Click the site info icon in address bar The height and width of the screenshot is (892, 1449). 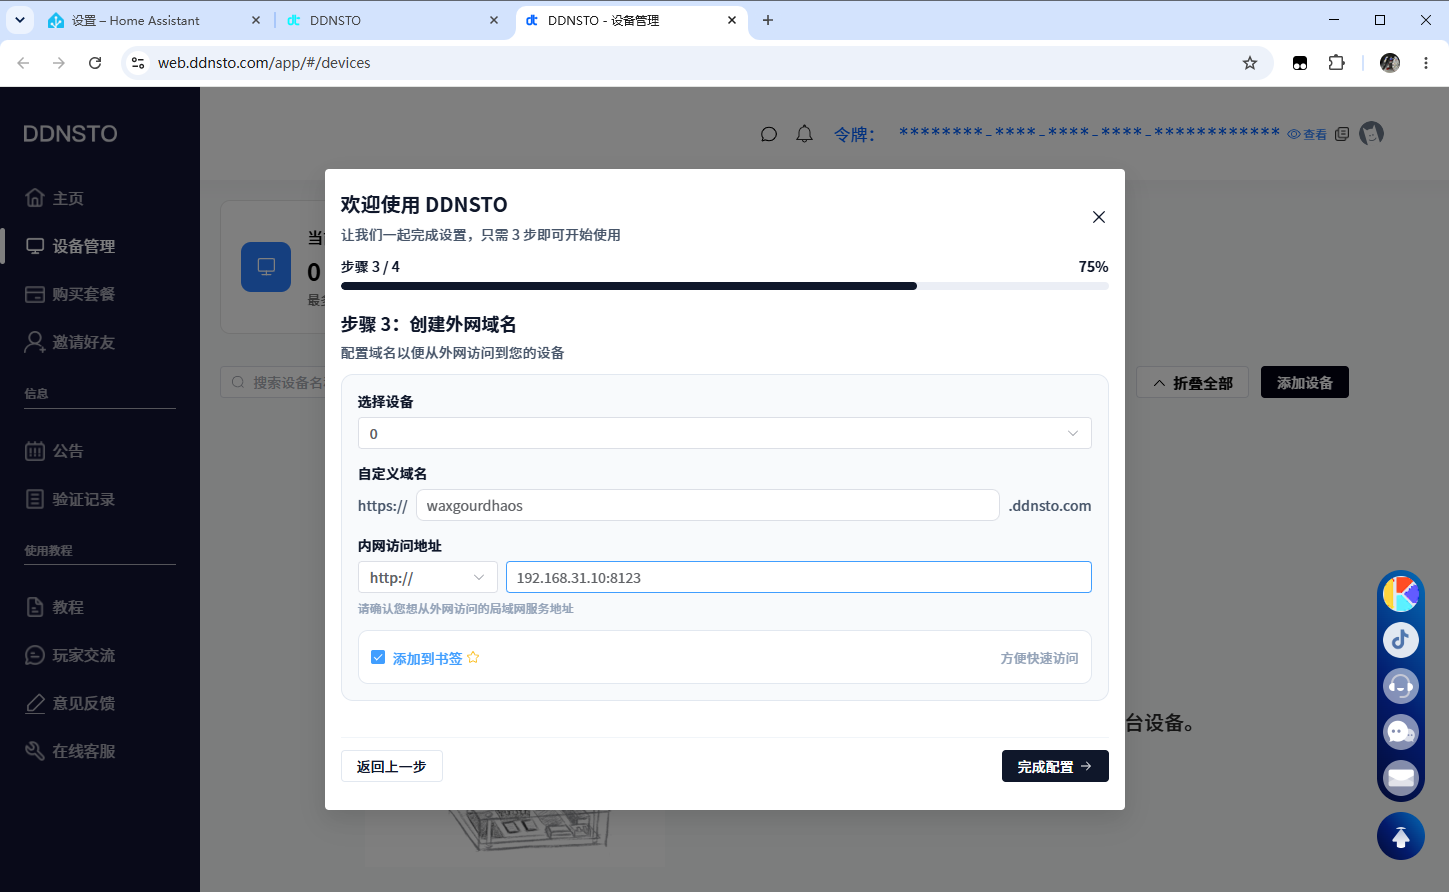coord(138,63)
